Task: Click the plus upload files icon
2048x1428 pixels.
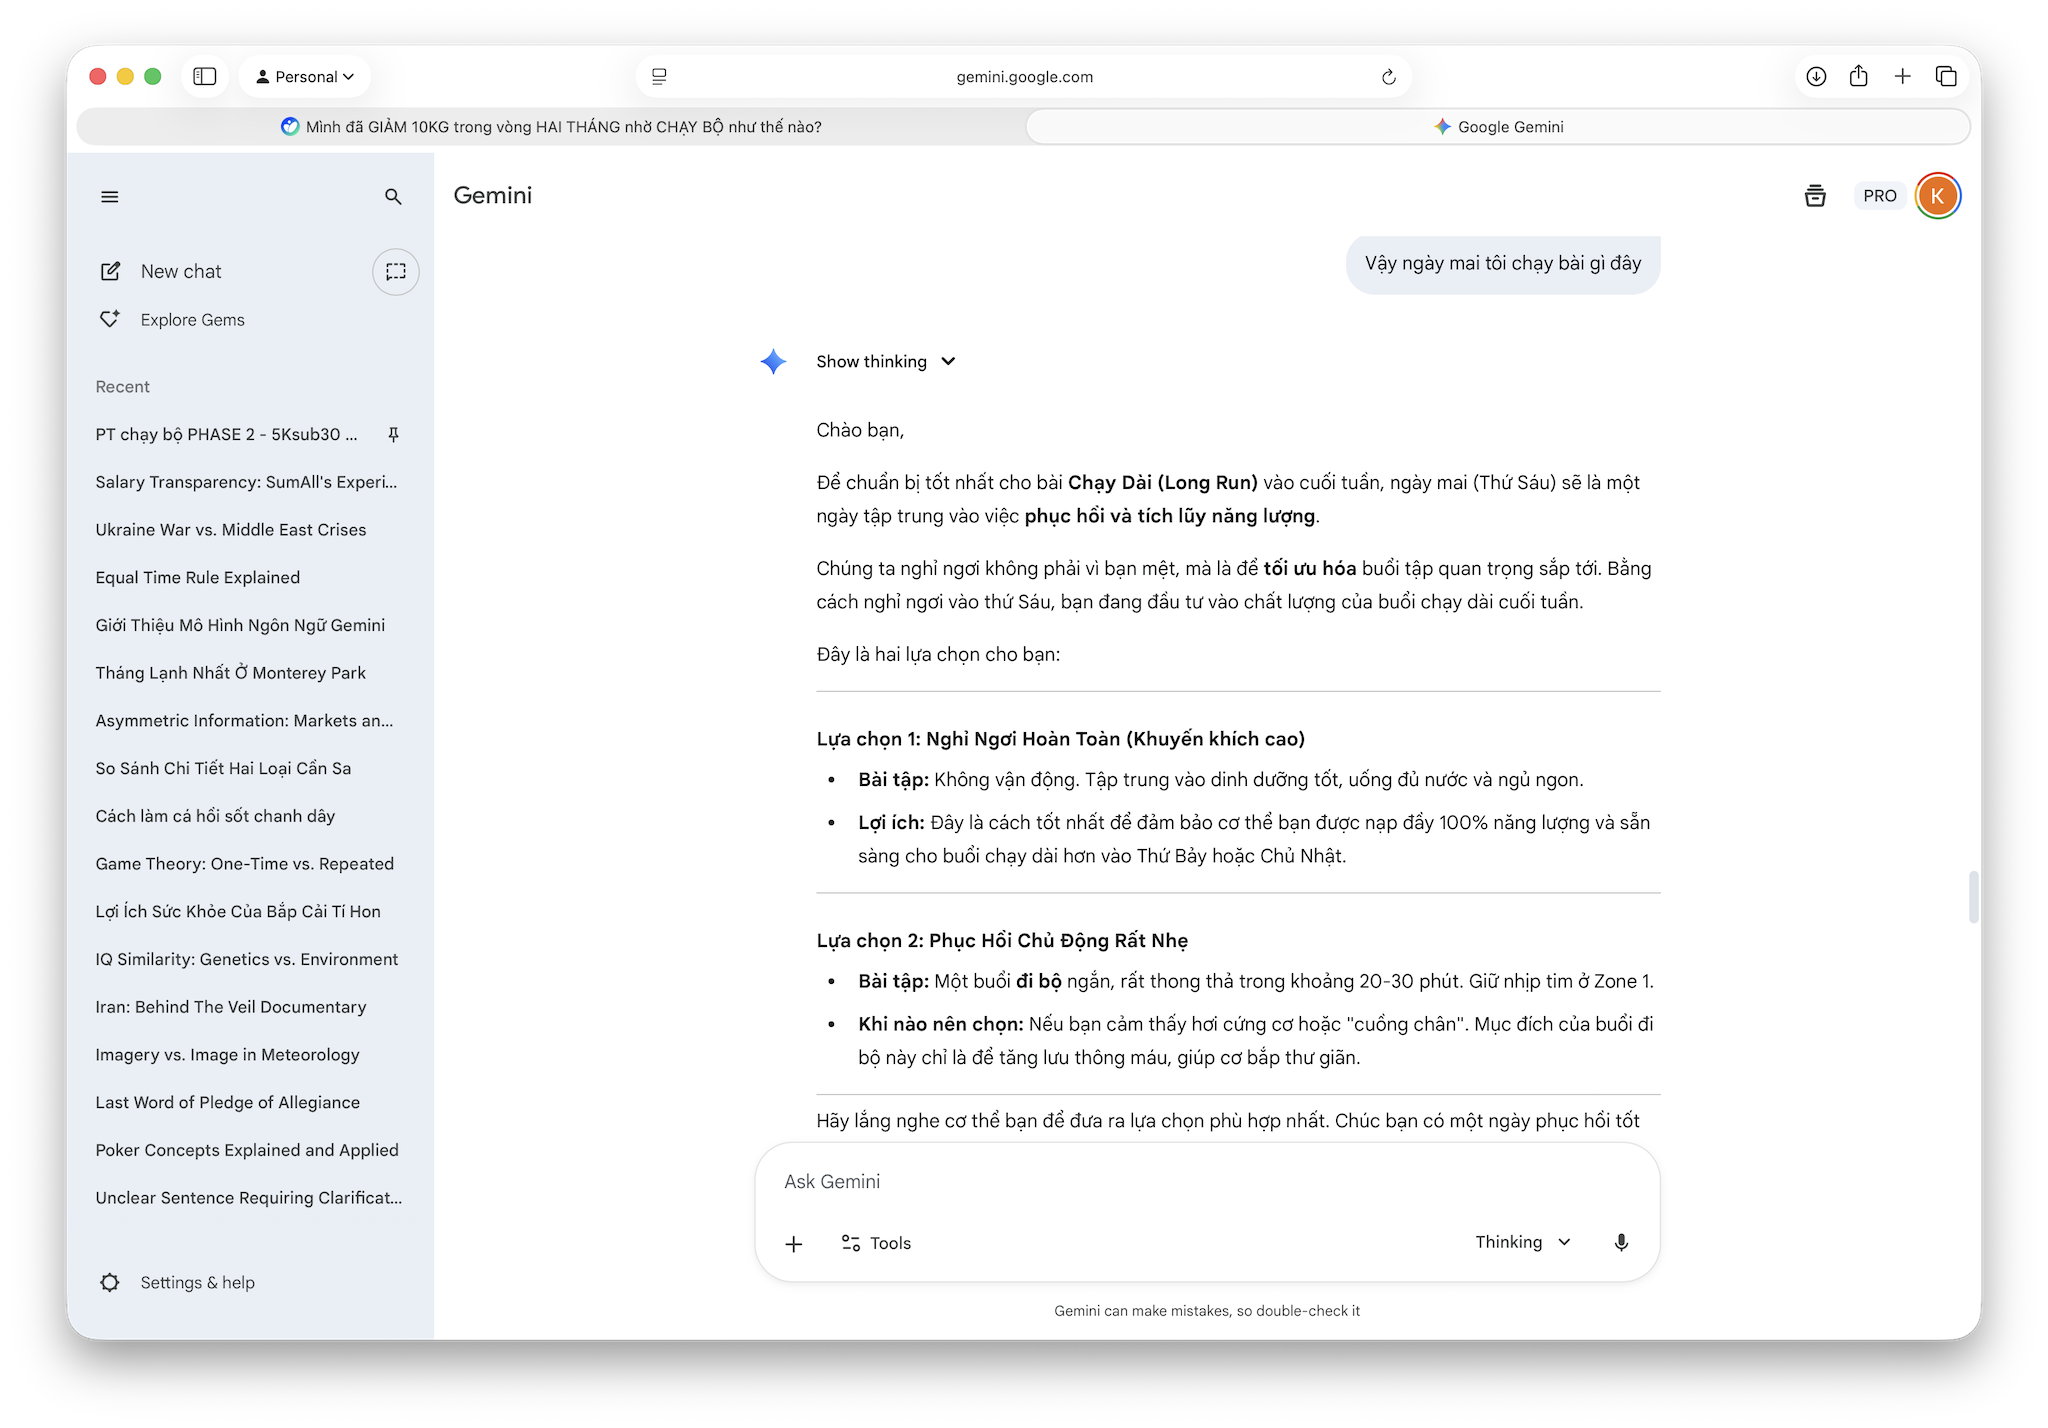Action: click(794, 1243)
